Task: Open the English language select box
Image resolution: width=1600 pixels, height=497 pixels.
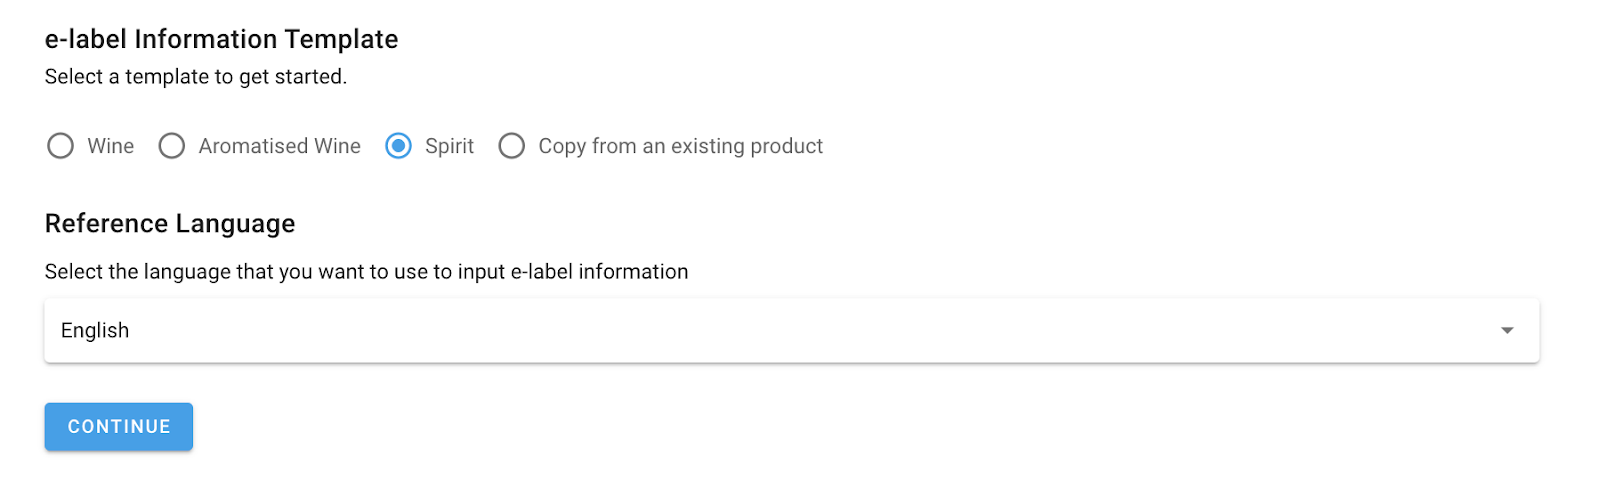Action: coord(790,331)
